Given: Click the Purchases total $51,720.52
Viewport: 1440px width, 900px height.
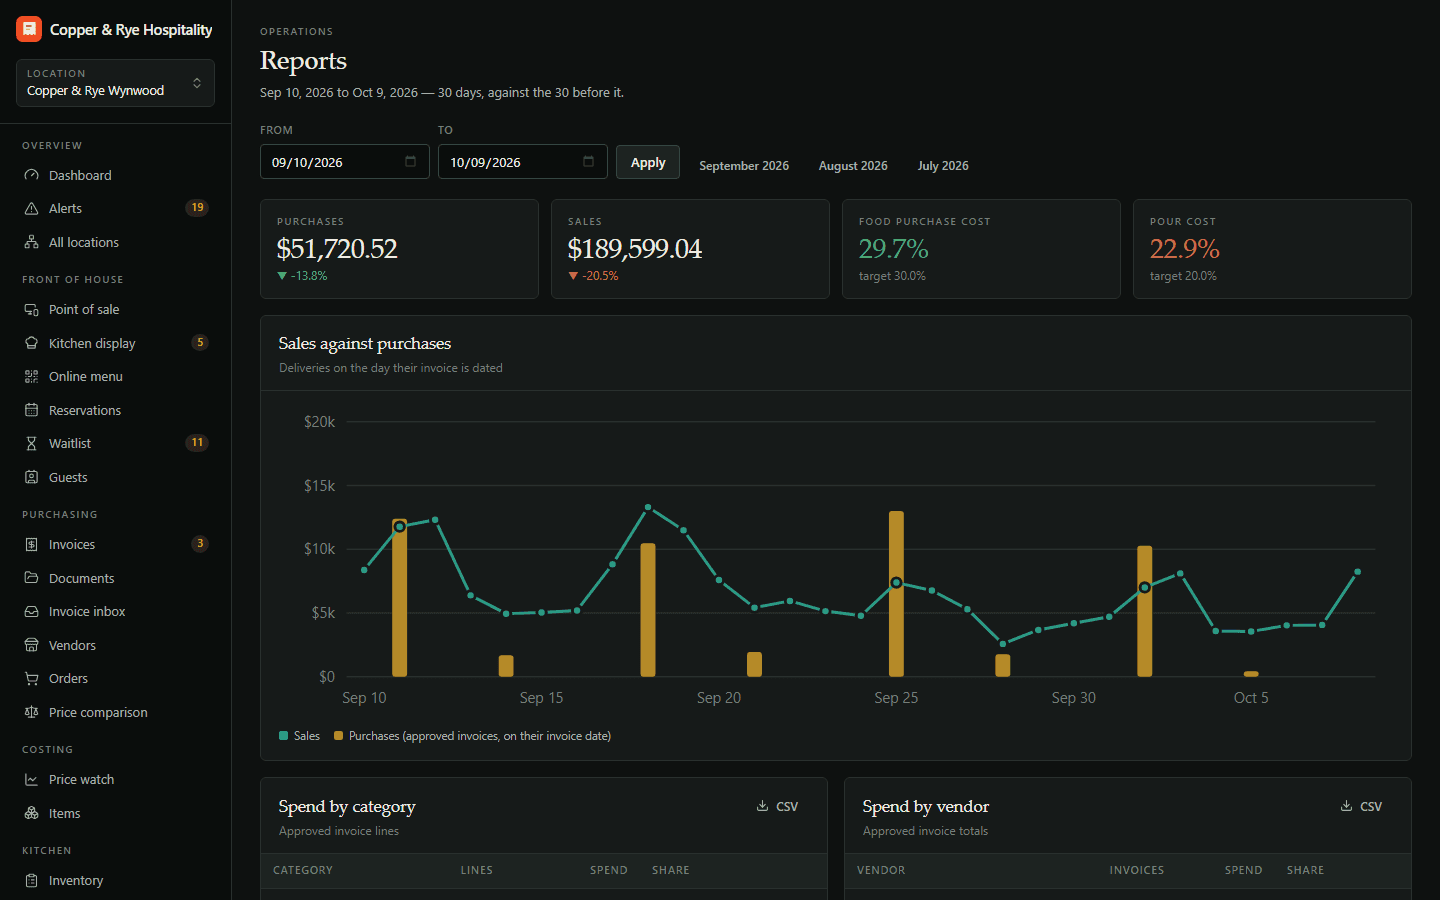Looking at the screenshot, I should (x=337, y=248).
